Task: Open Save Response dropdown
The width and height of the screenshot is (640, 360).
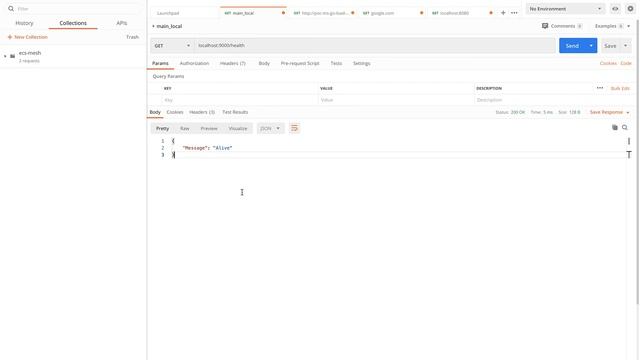Action: click(609, 112)
